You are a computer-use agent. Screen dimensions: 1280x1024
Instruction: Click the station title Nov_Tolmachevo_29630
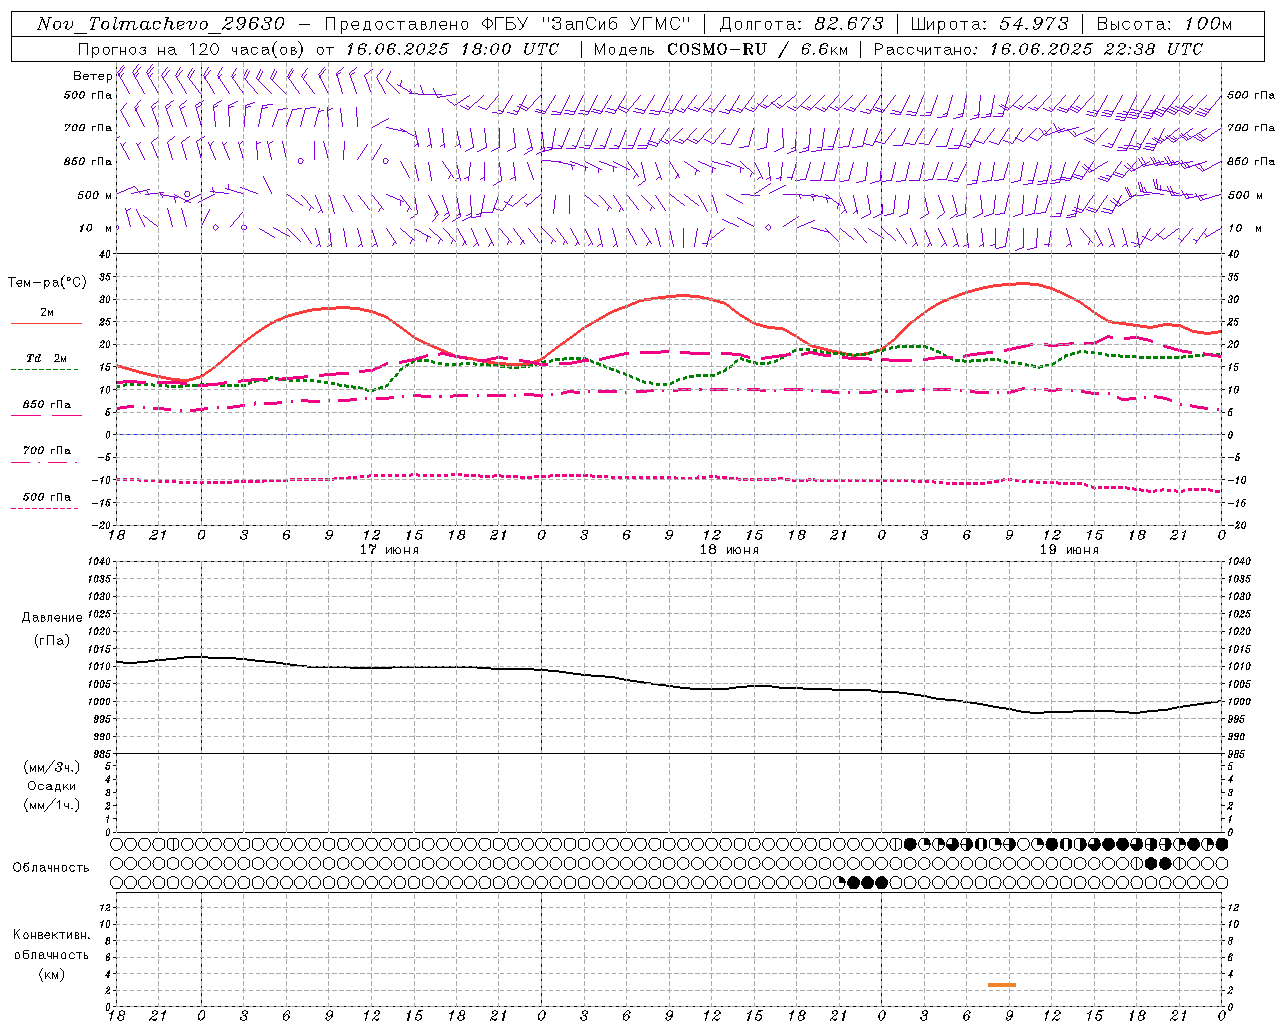coord(161,24)
